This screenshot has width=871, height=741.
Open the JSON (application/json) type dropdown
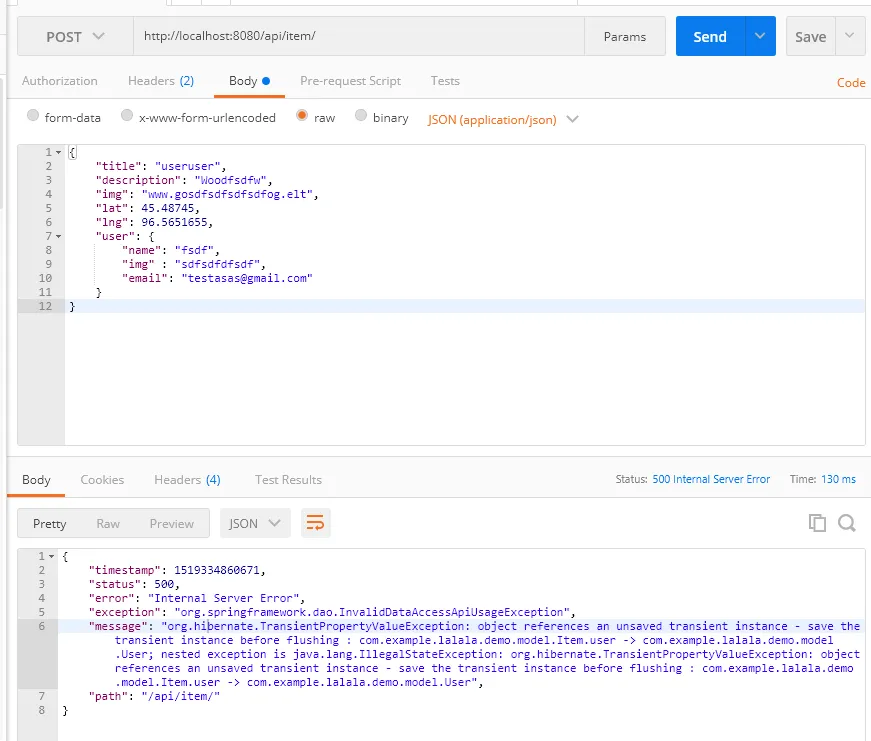click(x=503, y=119)
